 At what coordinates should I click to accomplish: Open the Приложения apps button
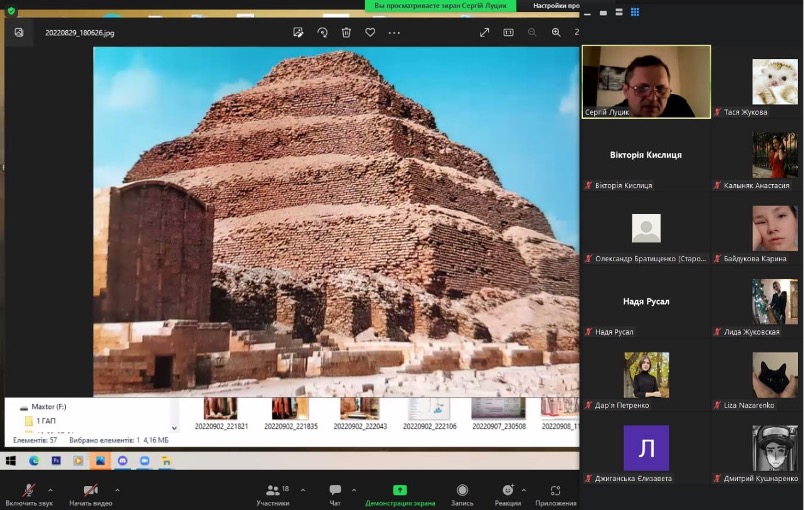click(555, 495)
